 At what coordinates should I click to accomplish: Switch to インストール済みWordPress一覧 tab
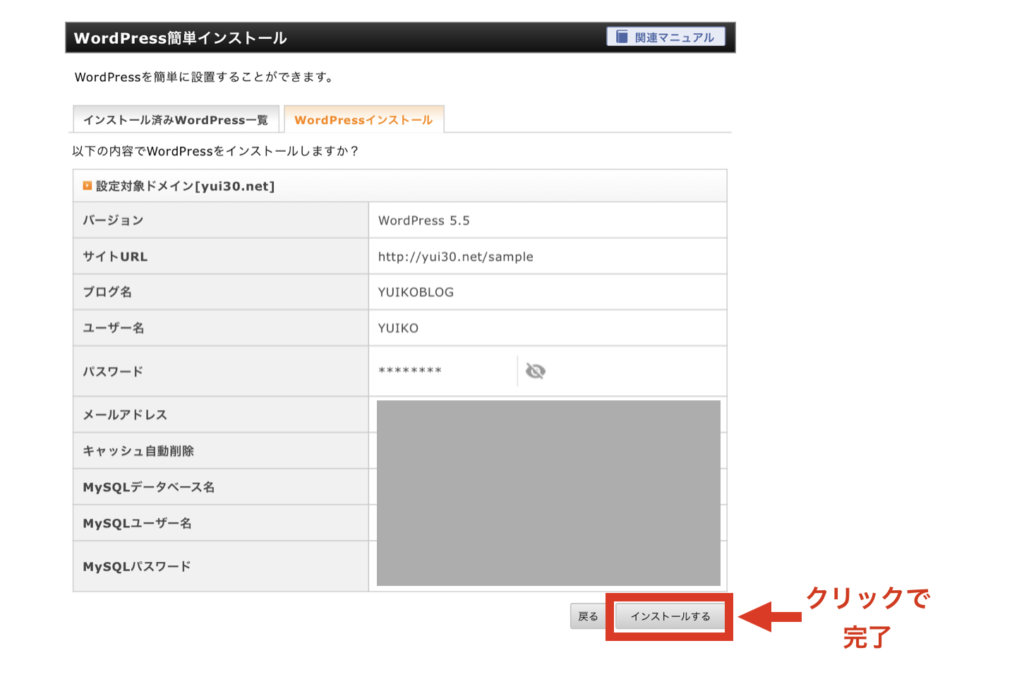[x=175, y=120]
